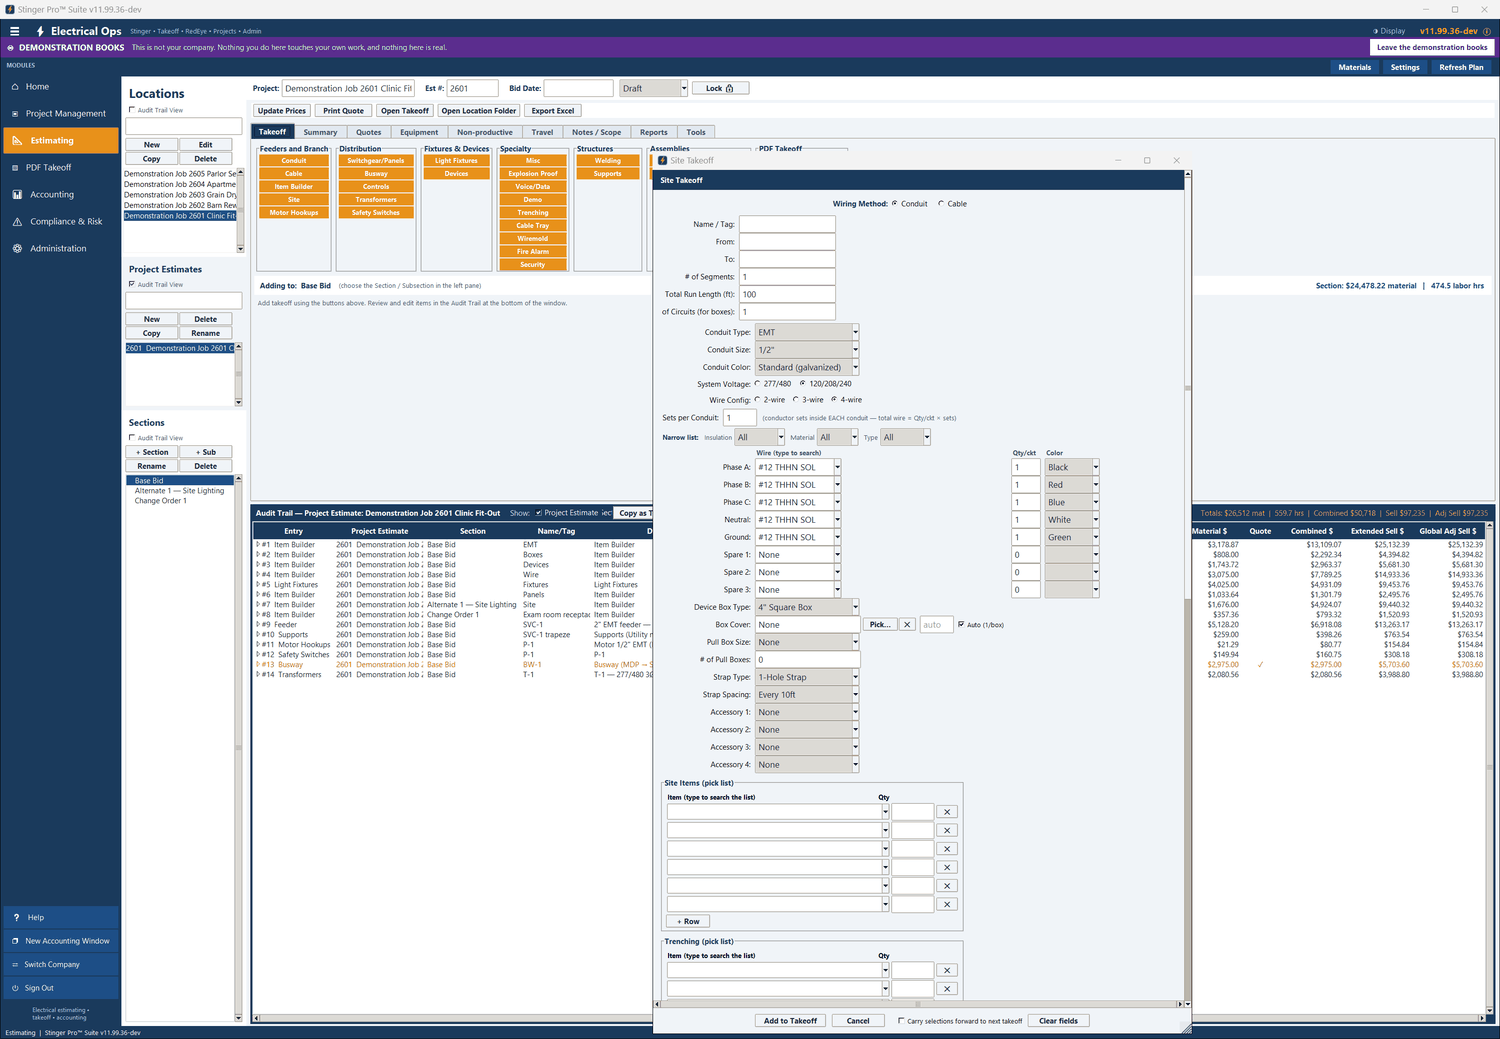Click the Update Prices button
Image resolution: width=1500 pixels, height=1039 pixels.
point(282,111)
